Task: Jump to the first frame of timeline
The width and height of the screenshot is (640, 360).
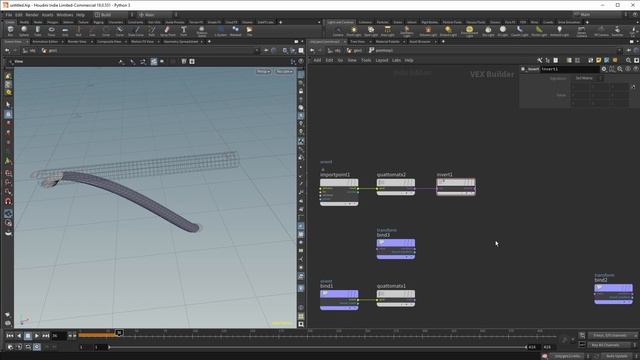Action: click(10, 336)
